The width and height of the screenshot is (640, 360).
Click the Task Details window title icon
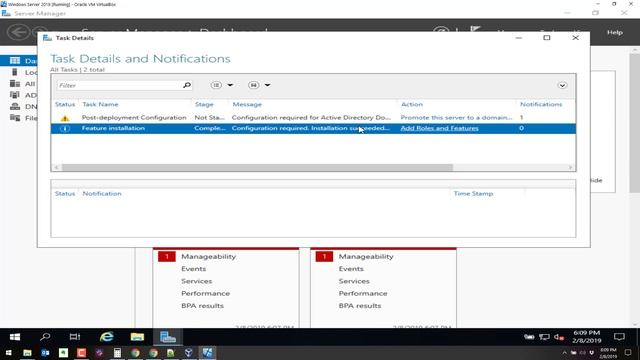(x=47, y=38)
